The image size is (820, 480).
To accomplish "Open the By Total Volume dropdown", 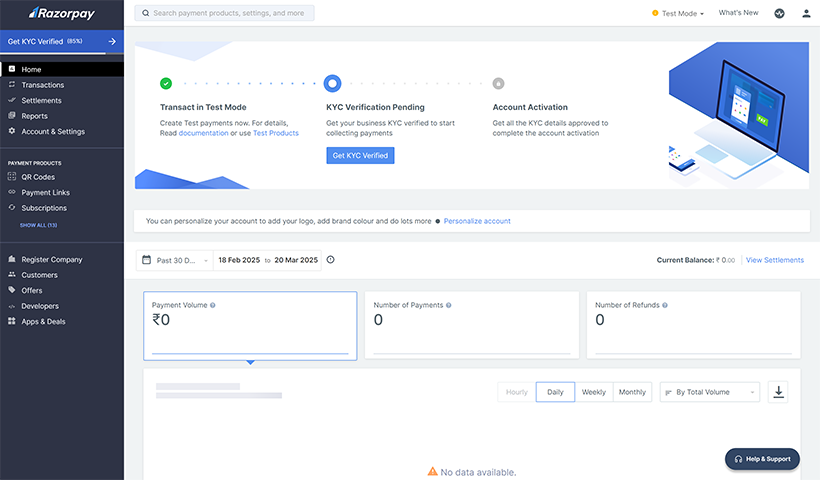I will 710,392.
